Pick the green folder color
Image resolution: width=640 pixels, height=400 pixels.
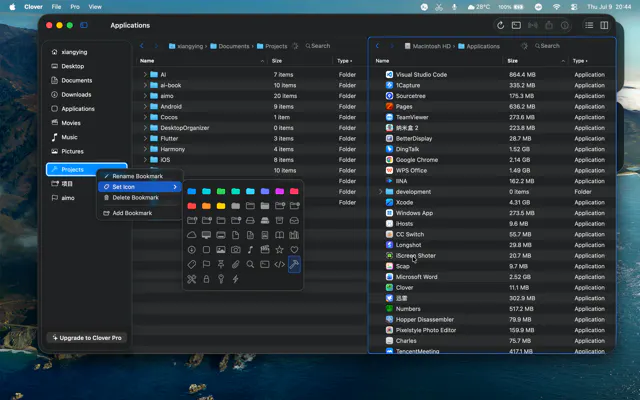[221, 191]
